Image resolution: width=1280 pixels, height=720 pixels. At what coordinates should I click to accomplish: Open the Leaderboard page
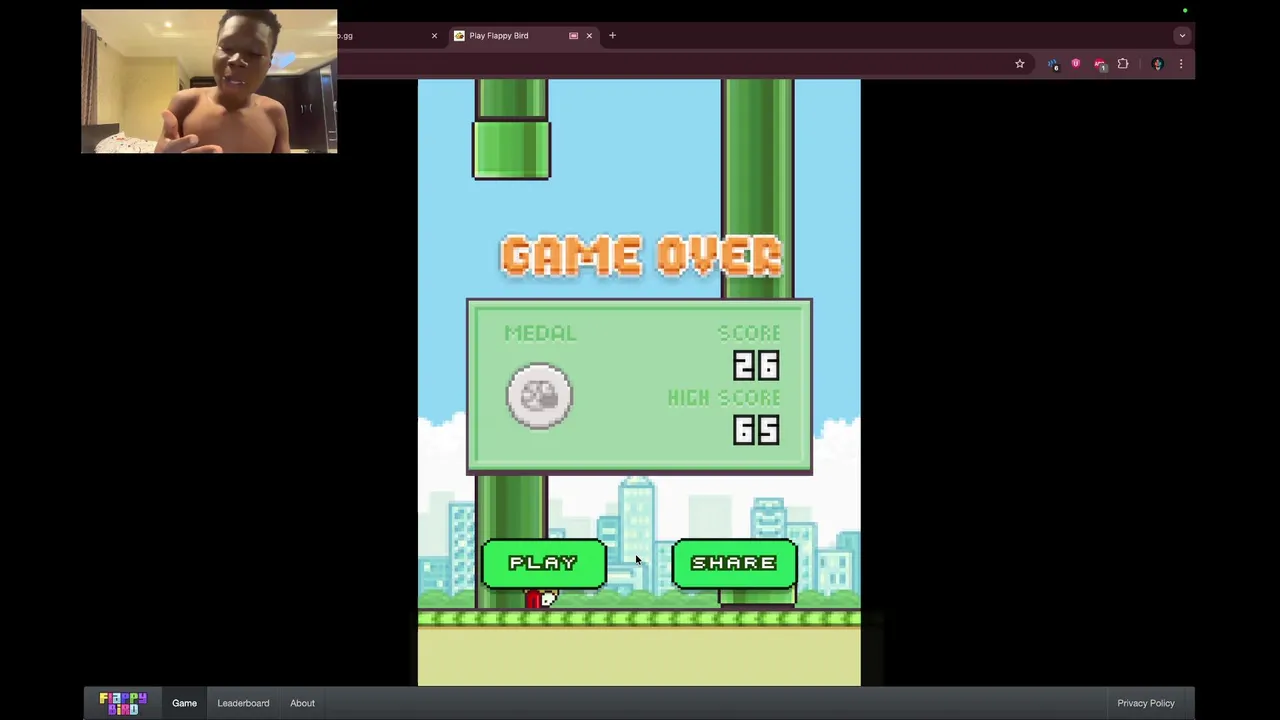(x=243, y=703)
